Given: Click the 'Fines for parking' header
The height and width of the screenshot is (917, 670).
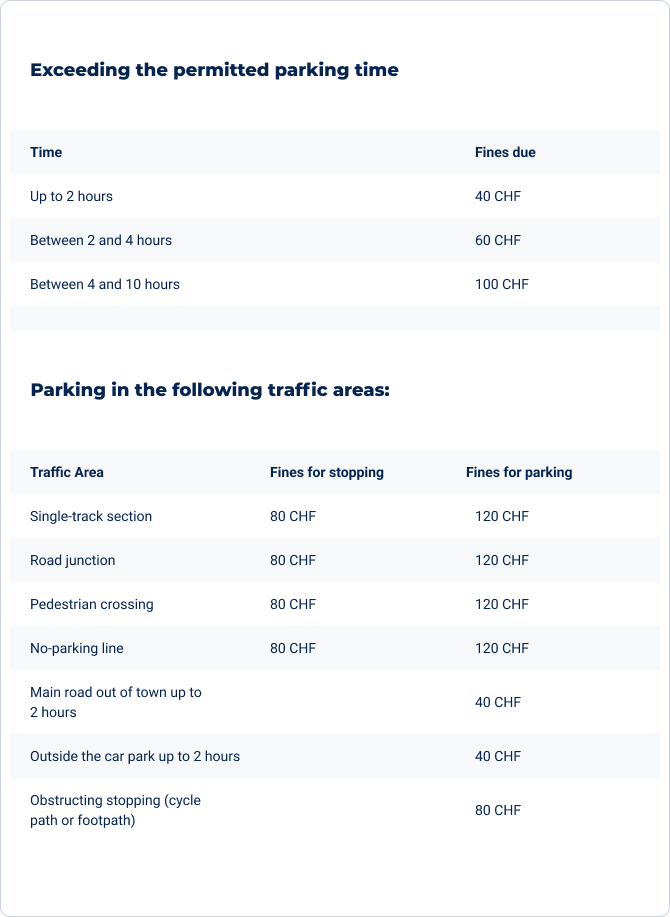Looking at the screenshot, I should (x=519, y=473).
